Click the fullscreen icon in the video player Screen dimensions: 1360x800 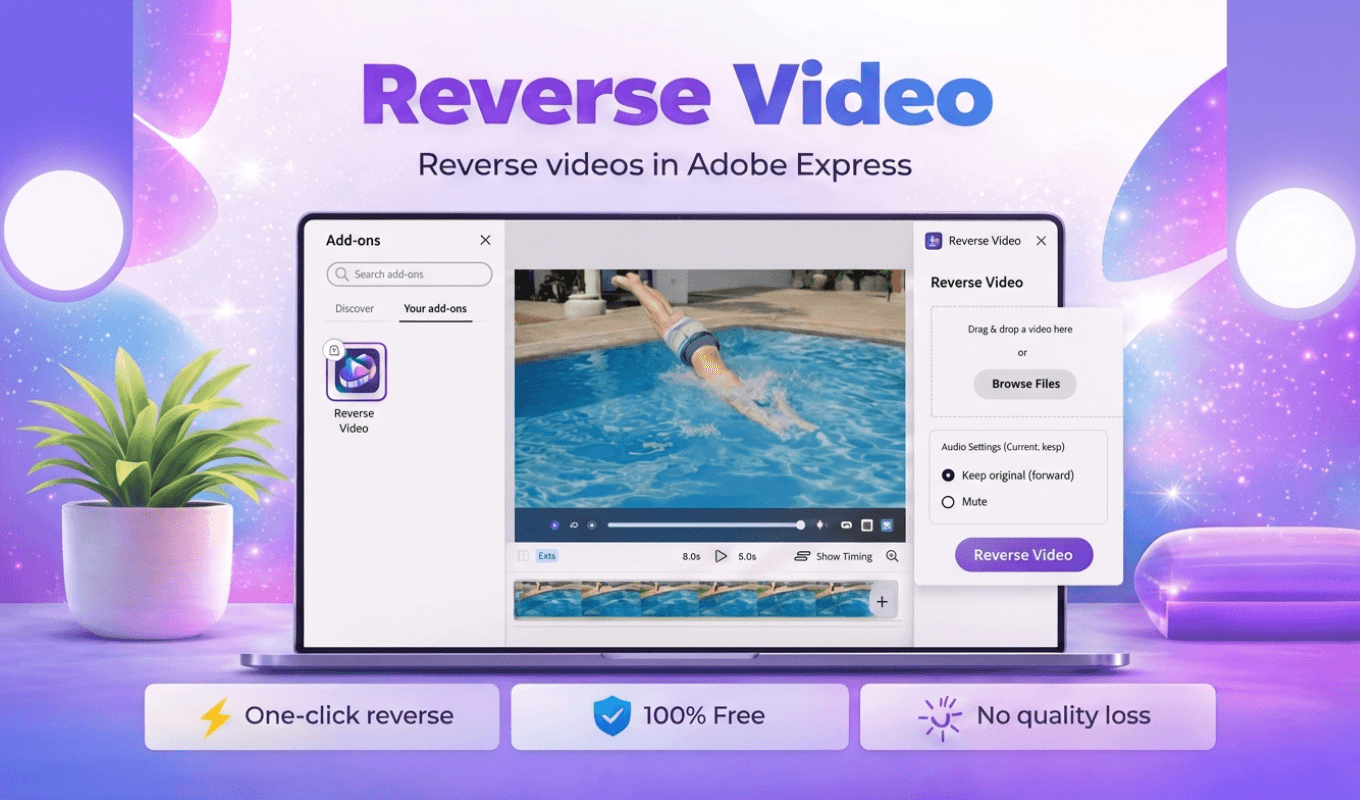pyautogui.click(x=888, y=525)
